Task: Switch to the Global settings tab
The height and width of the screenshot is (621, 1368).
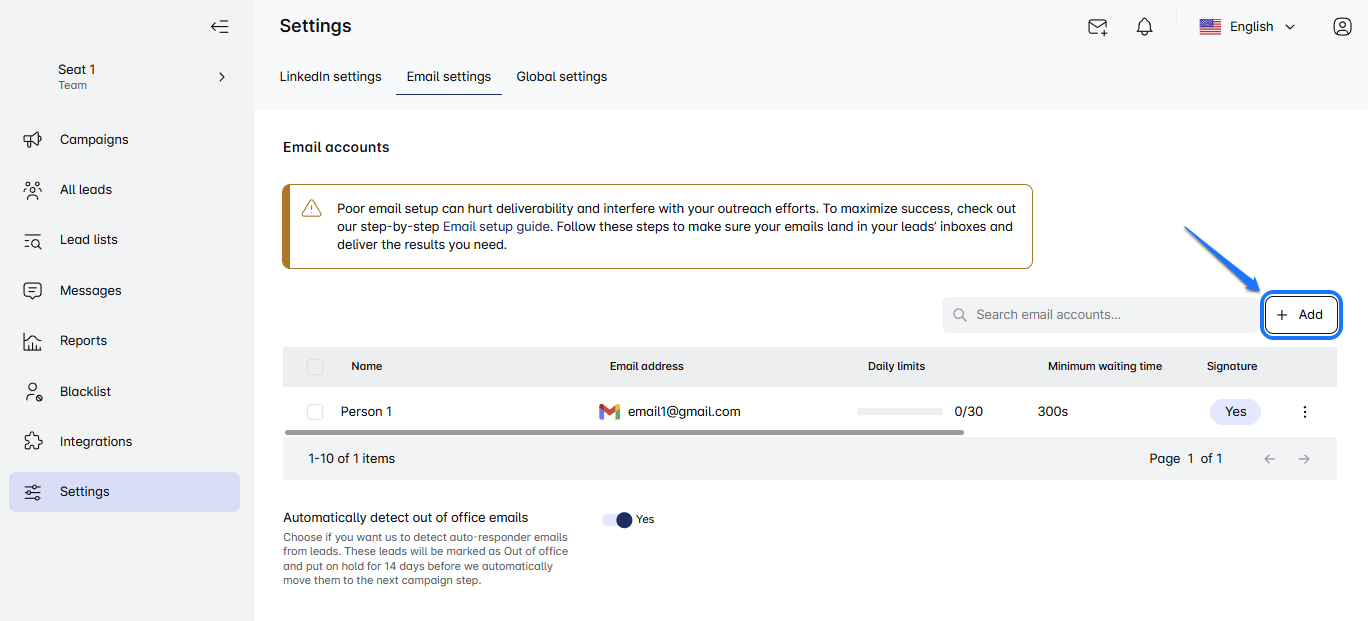Action: point(561,77)
